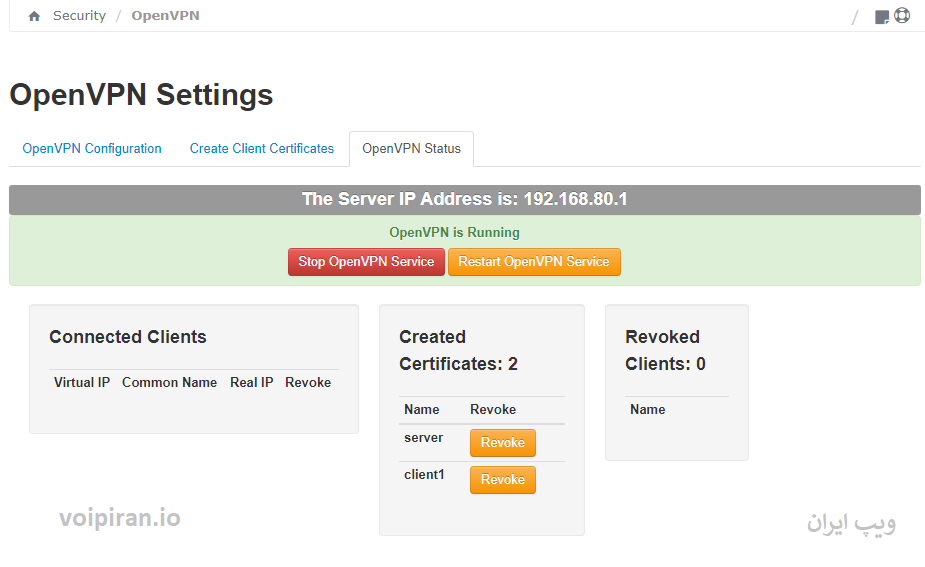Click Revoke header in Created Certificates
The height and width of the screenshot is (567, 925).
coord(493,409)
